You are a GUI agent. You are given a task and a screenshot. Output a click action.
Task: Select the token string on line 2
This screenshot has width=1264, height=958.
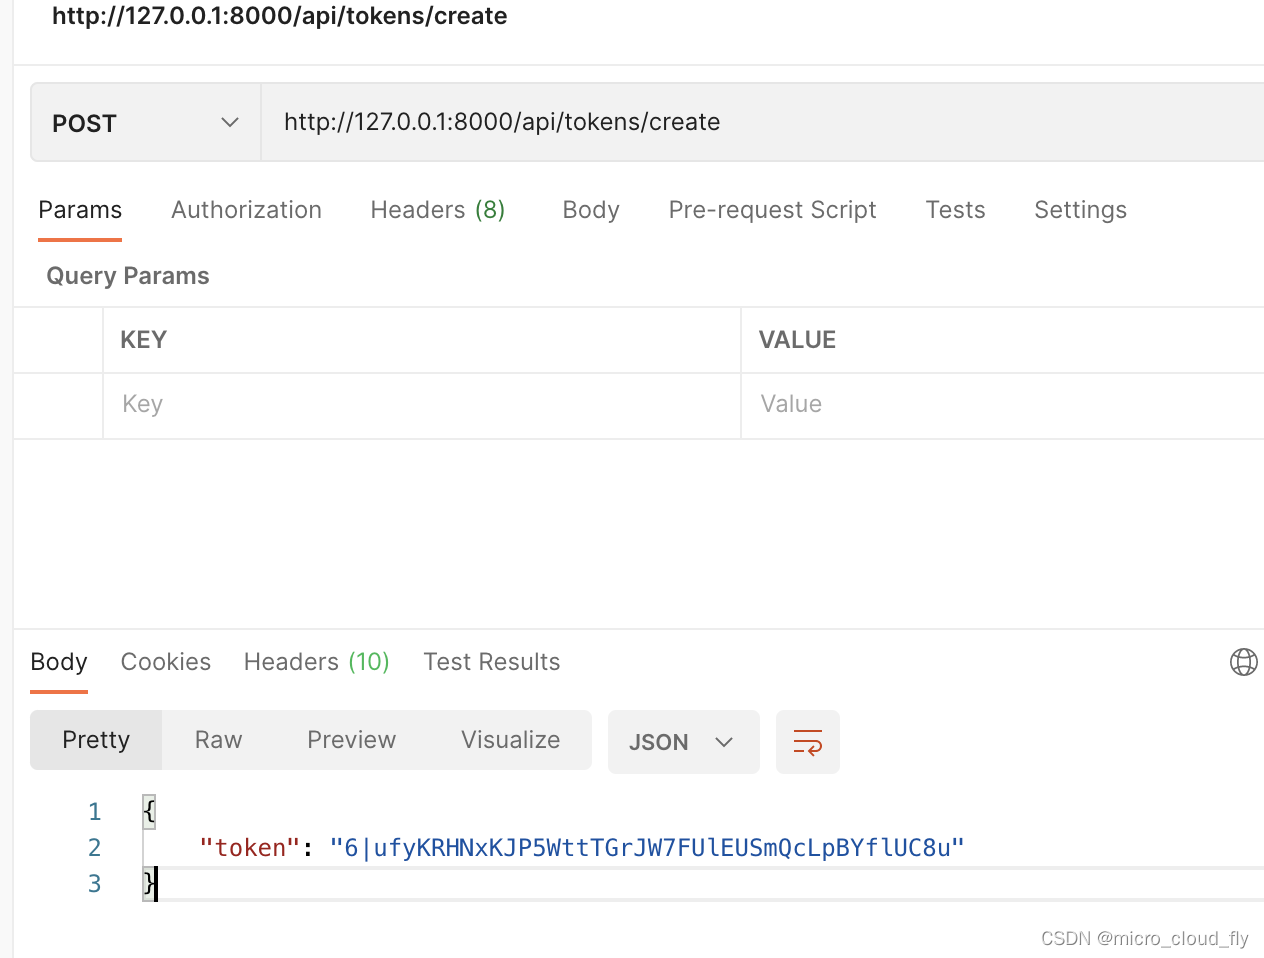pos(647,846)
